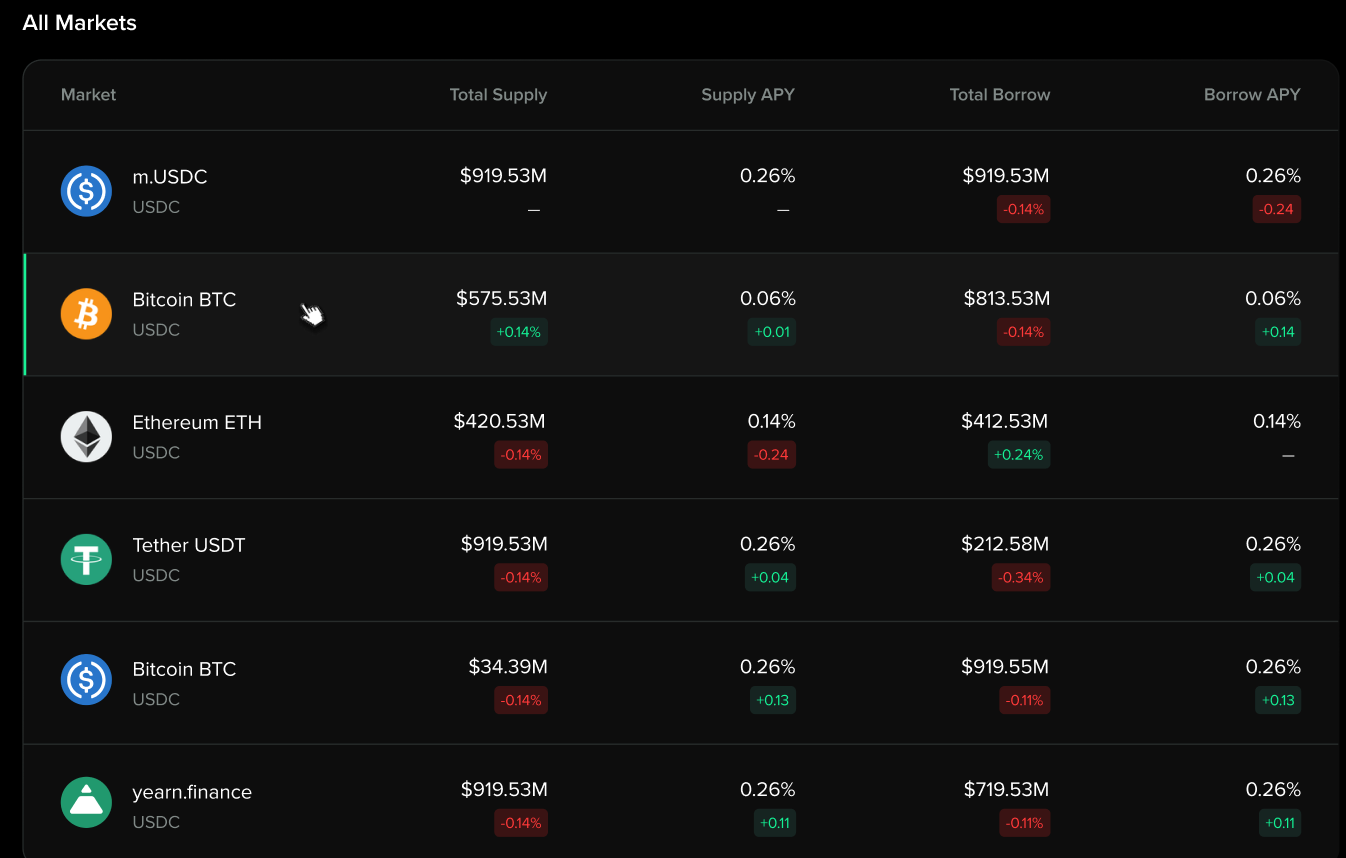Click the $212.58M borrow value
The width and height of the screenshot is (1346, 858).
(x=1005, y=545)
